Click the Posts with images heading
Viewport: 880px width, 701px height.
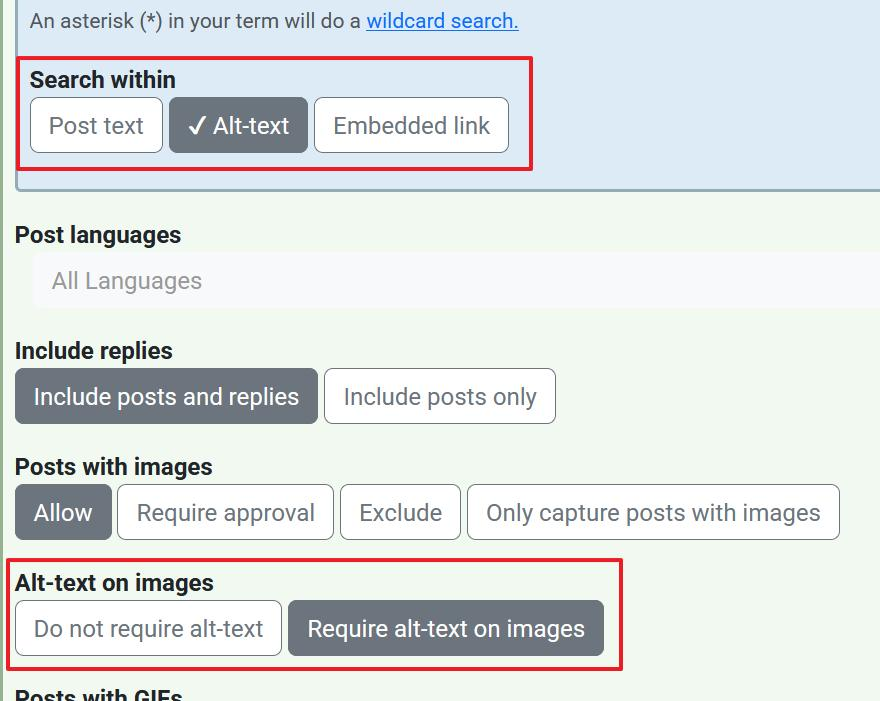pos(114,467)
